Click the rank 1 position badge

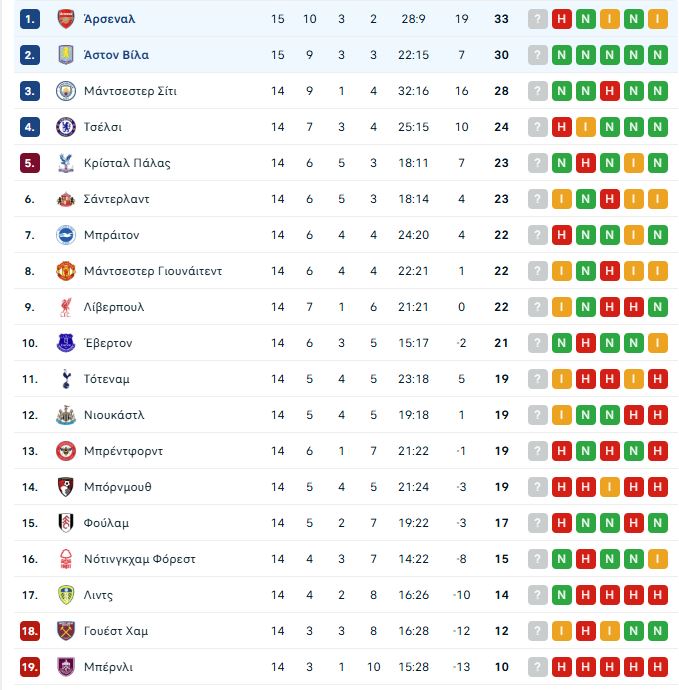click(30, 19)
